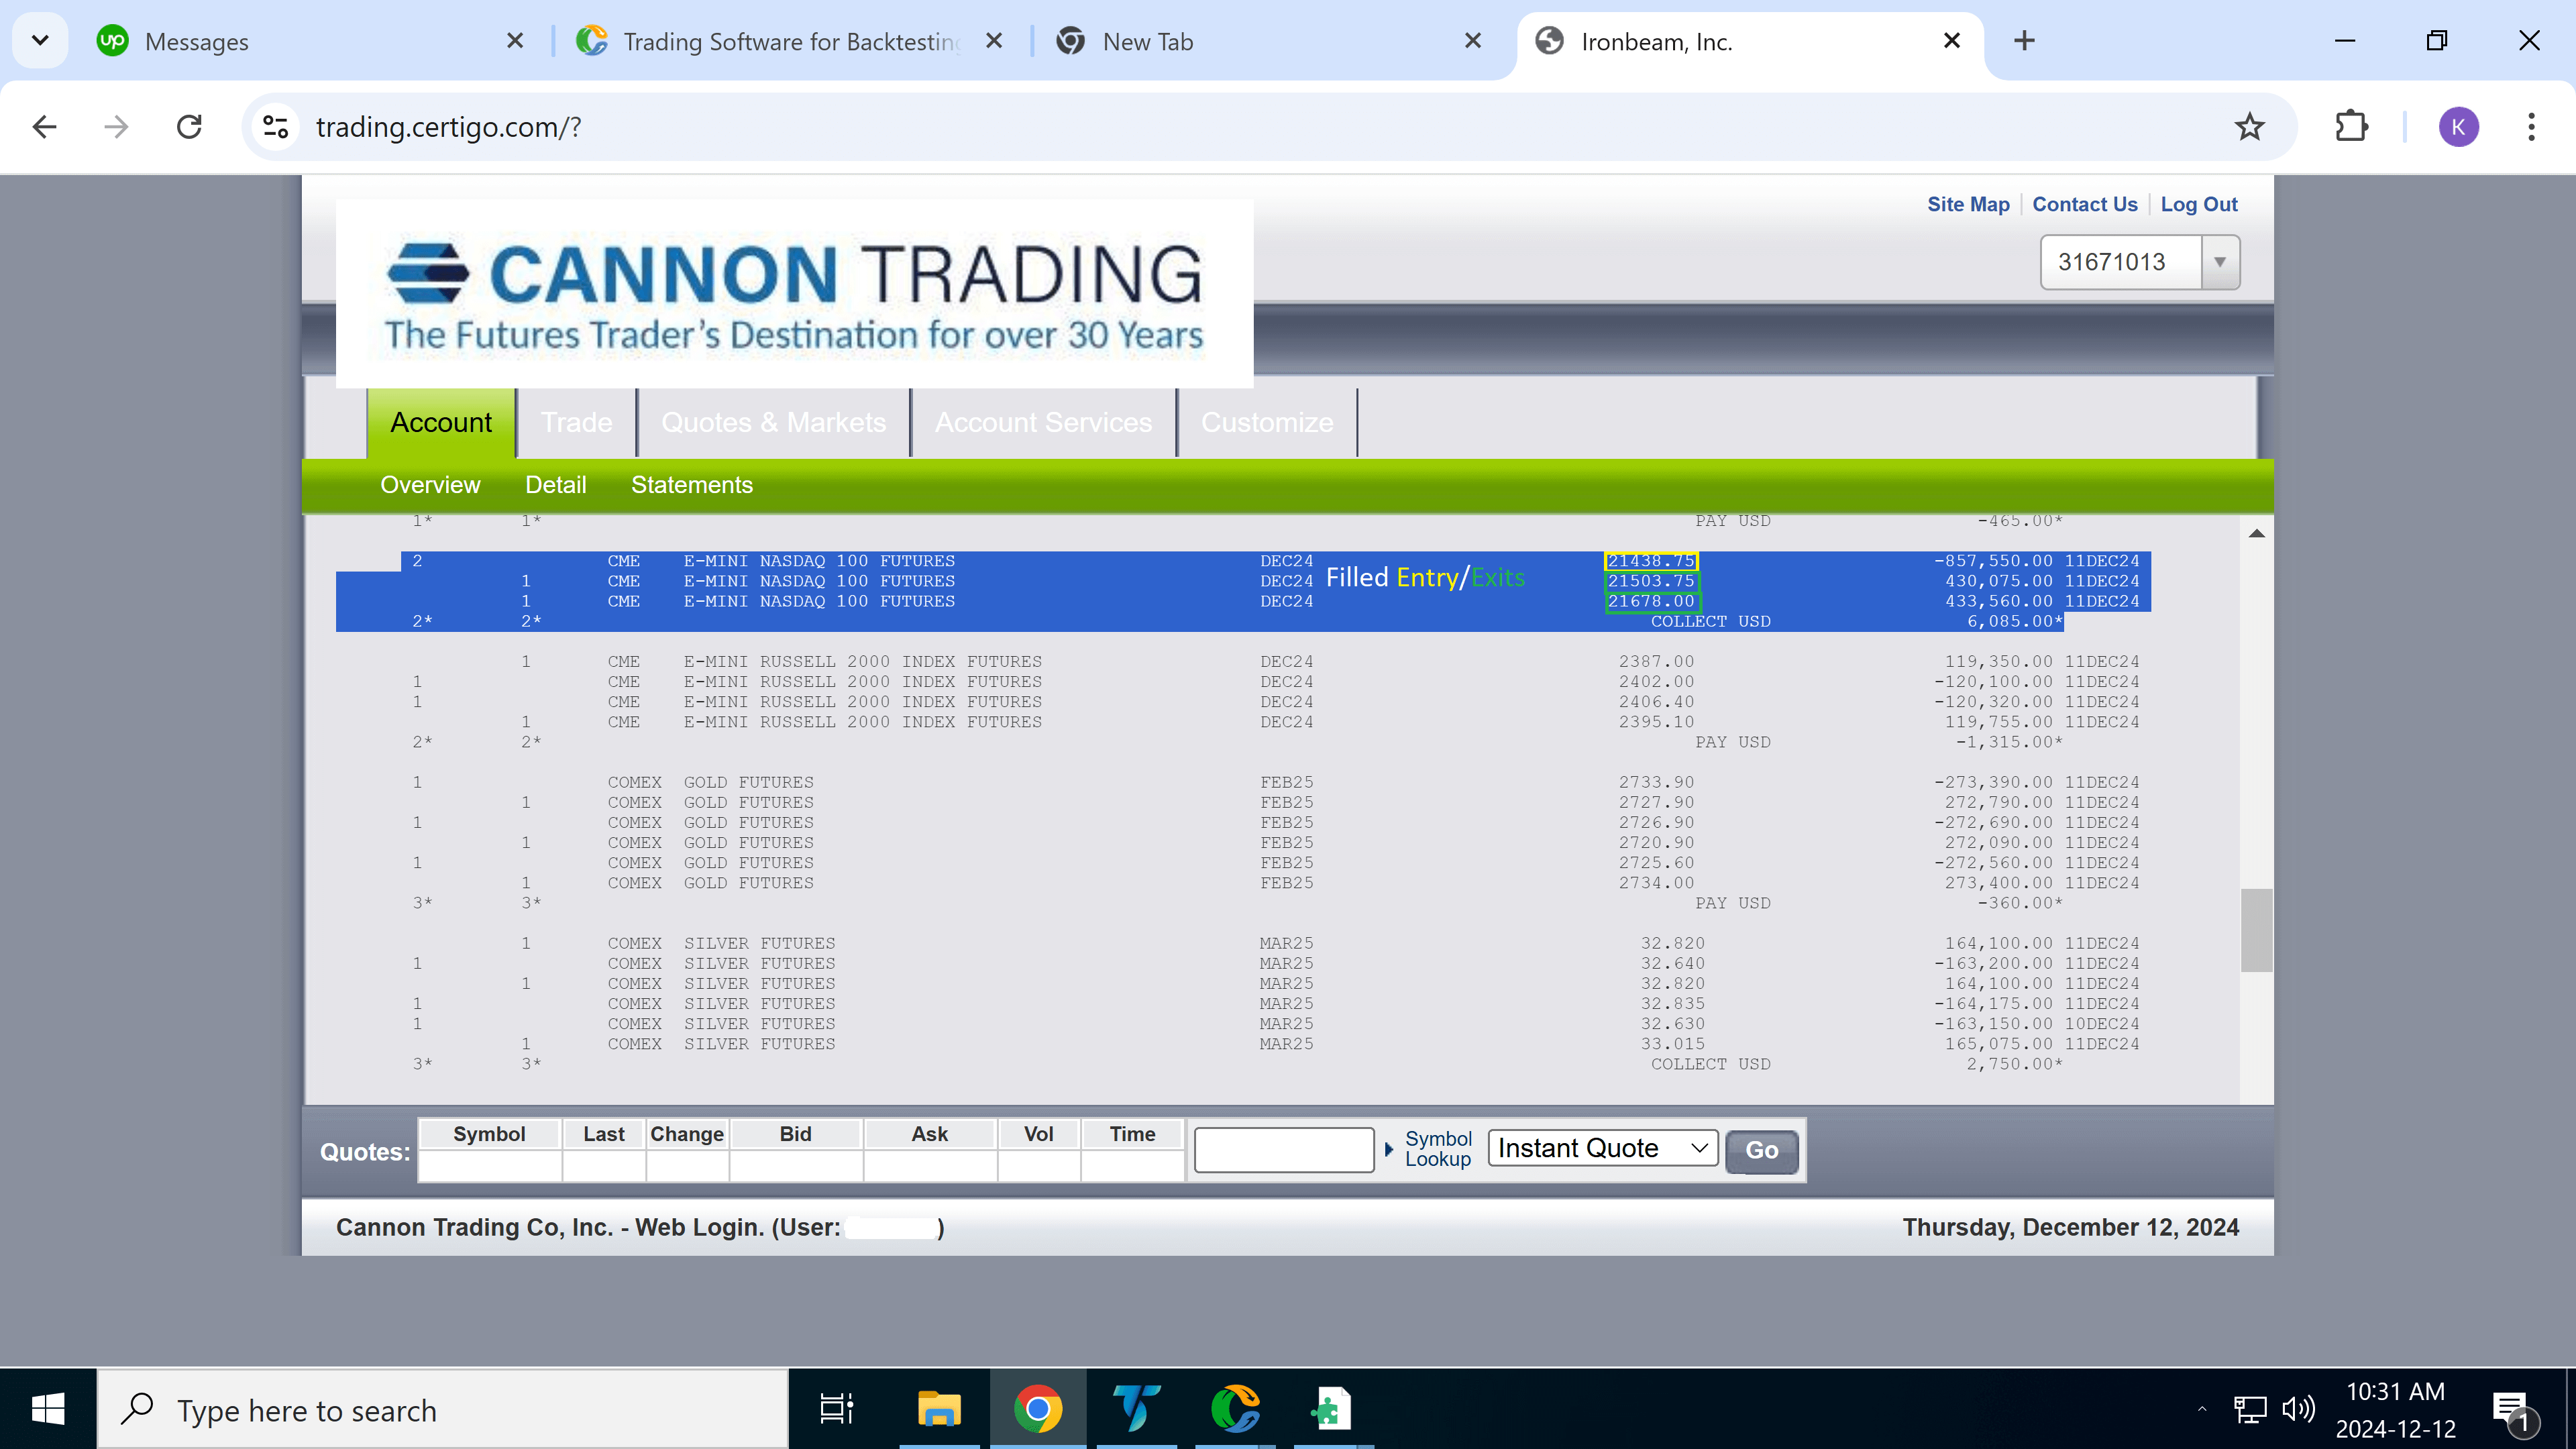This screenshot has height=1449, width=2576.
Task: Click the Nasdaq fill price 21503.75
Action: (1651, 581)
